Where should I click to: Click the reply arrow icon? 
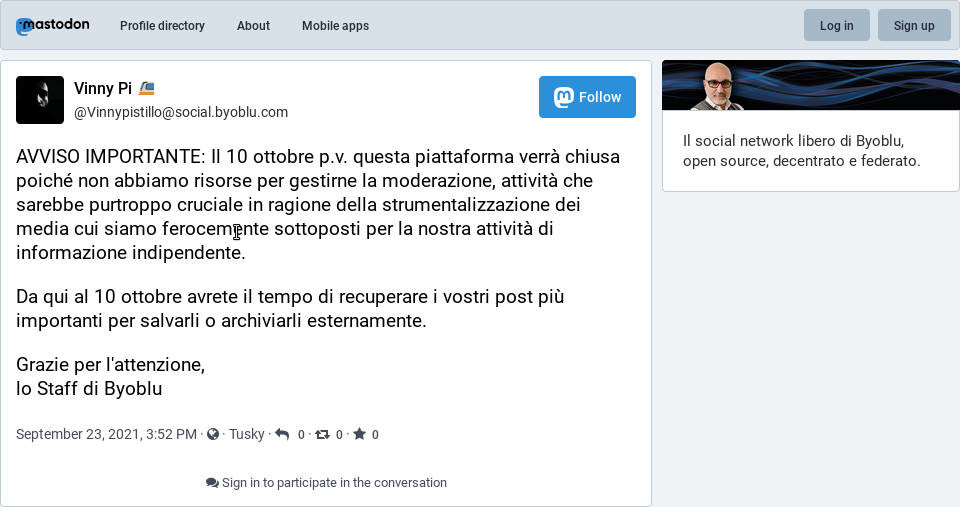pyautogui.click(x=282, y=434)
